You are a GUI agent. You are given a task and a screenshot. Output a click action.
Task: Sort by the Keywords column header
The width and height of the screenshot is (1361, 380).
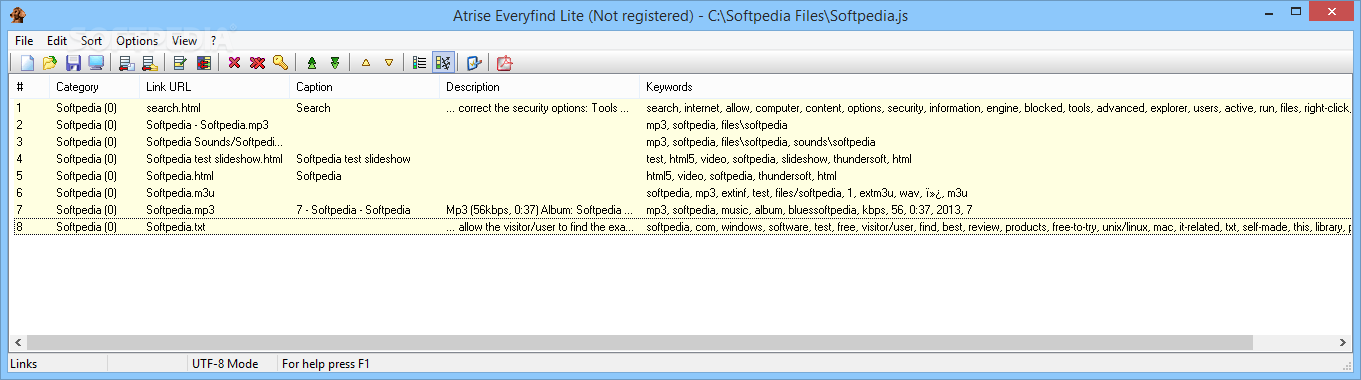click(x=995, y=87)
